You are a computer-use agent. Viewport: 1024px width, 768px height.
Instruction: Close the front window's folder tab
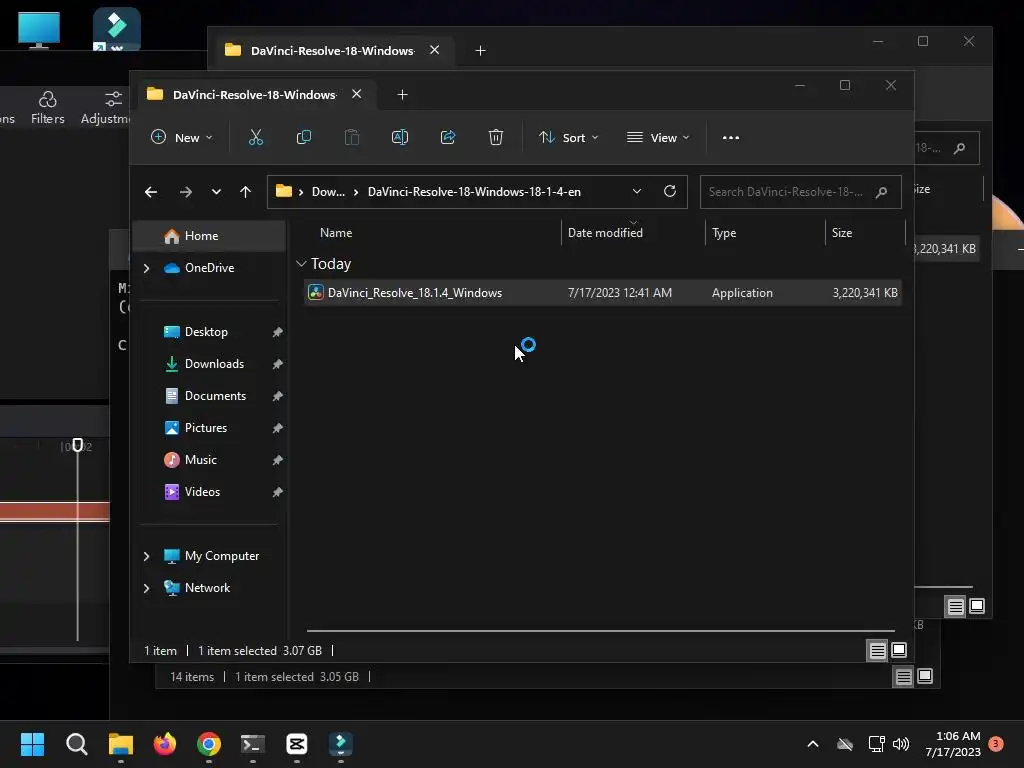(x=357, y=94)
